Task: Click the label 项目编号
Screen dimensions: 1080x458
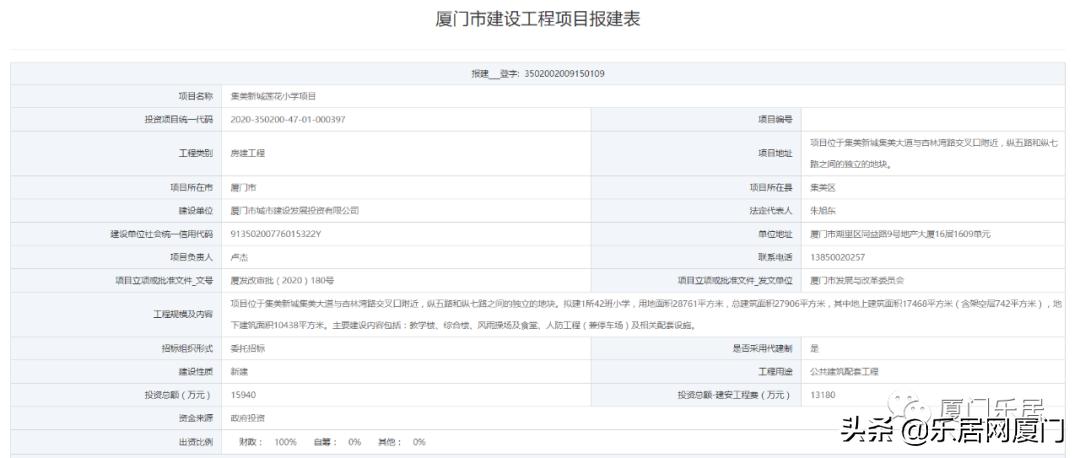Action: tap(776, 119)
